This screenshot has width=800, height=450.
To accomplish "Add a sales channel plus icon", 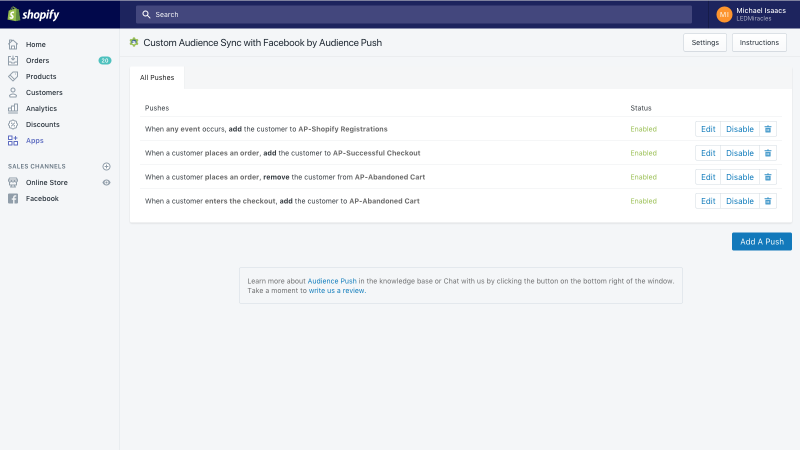I will click(x=106, y=166).
